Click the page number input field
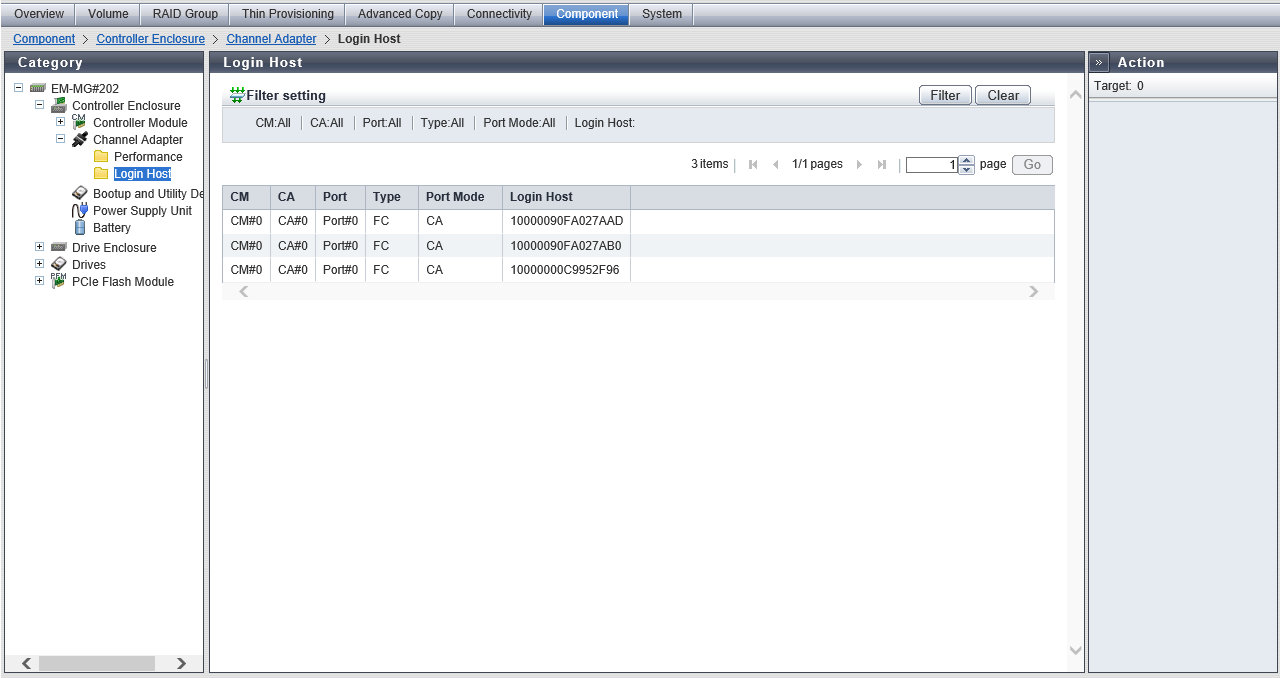The height and width of the screenshot is (678, 1280). (931, 165)
